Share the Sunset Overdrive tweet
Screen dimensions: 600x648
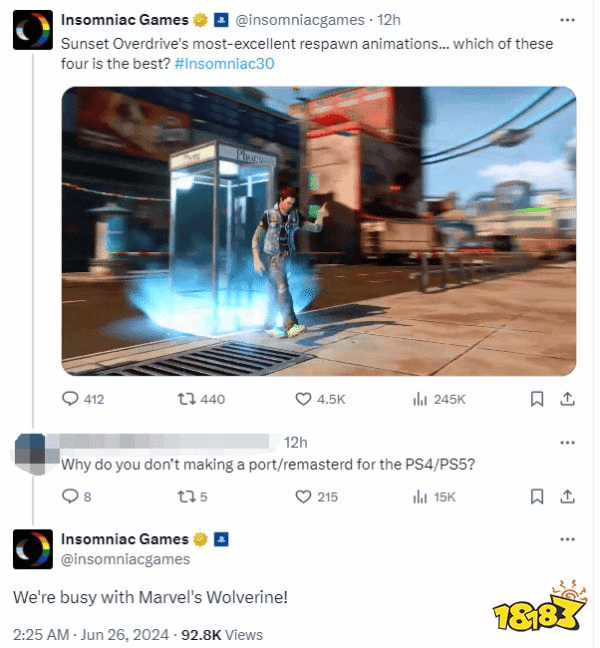(x=567, y=399)
